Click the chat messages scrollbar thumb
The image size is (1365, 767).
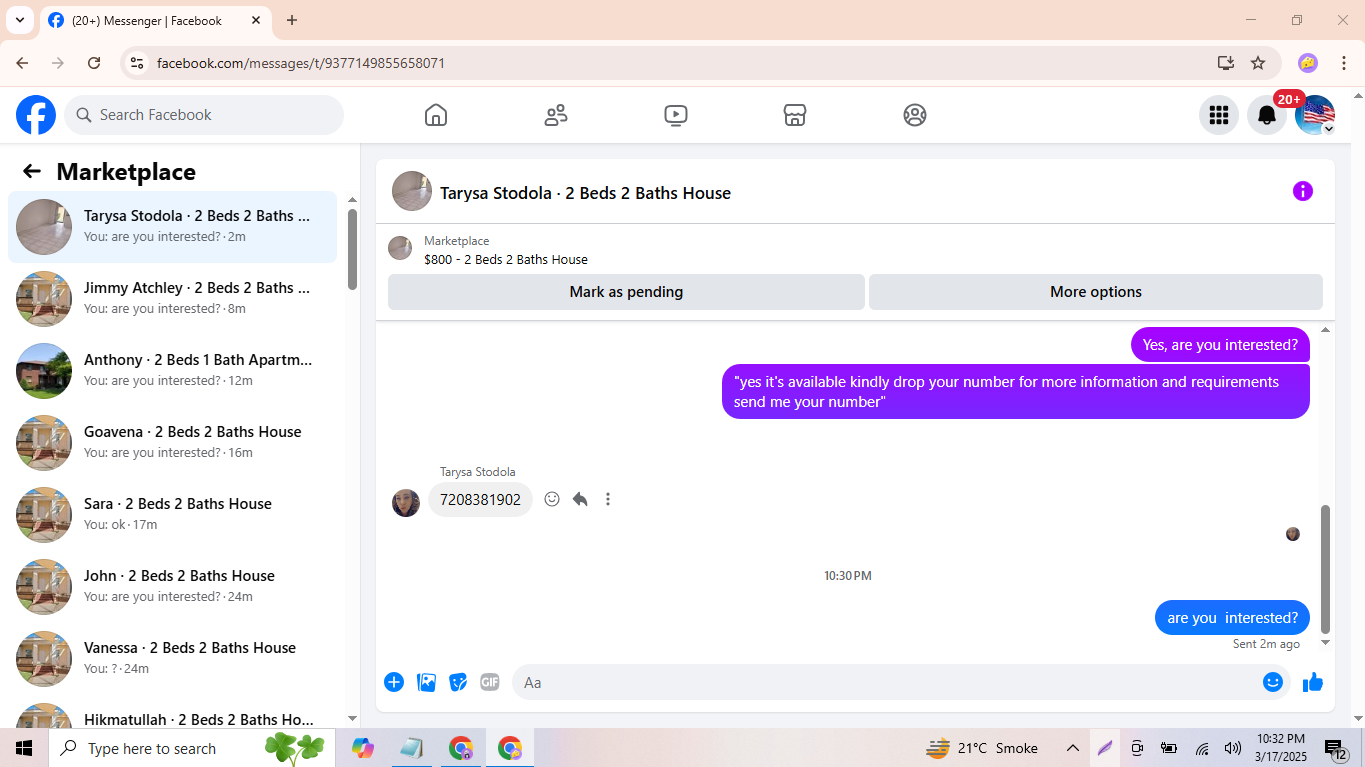[x=1326, y=569]
